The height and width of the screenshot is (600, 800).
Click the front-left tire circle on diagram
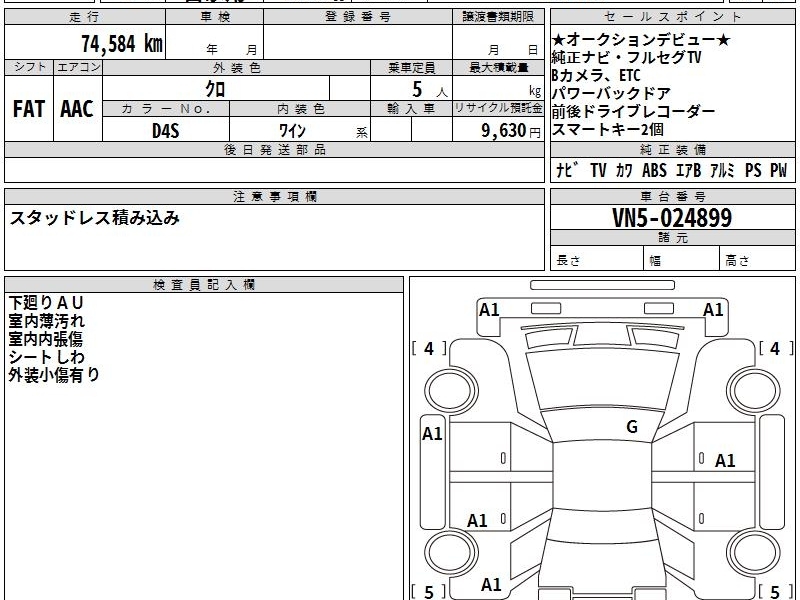[x=451, y=391]
